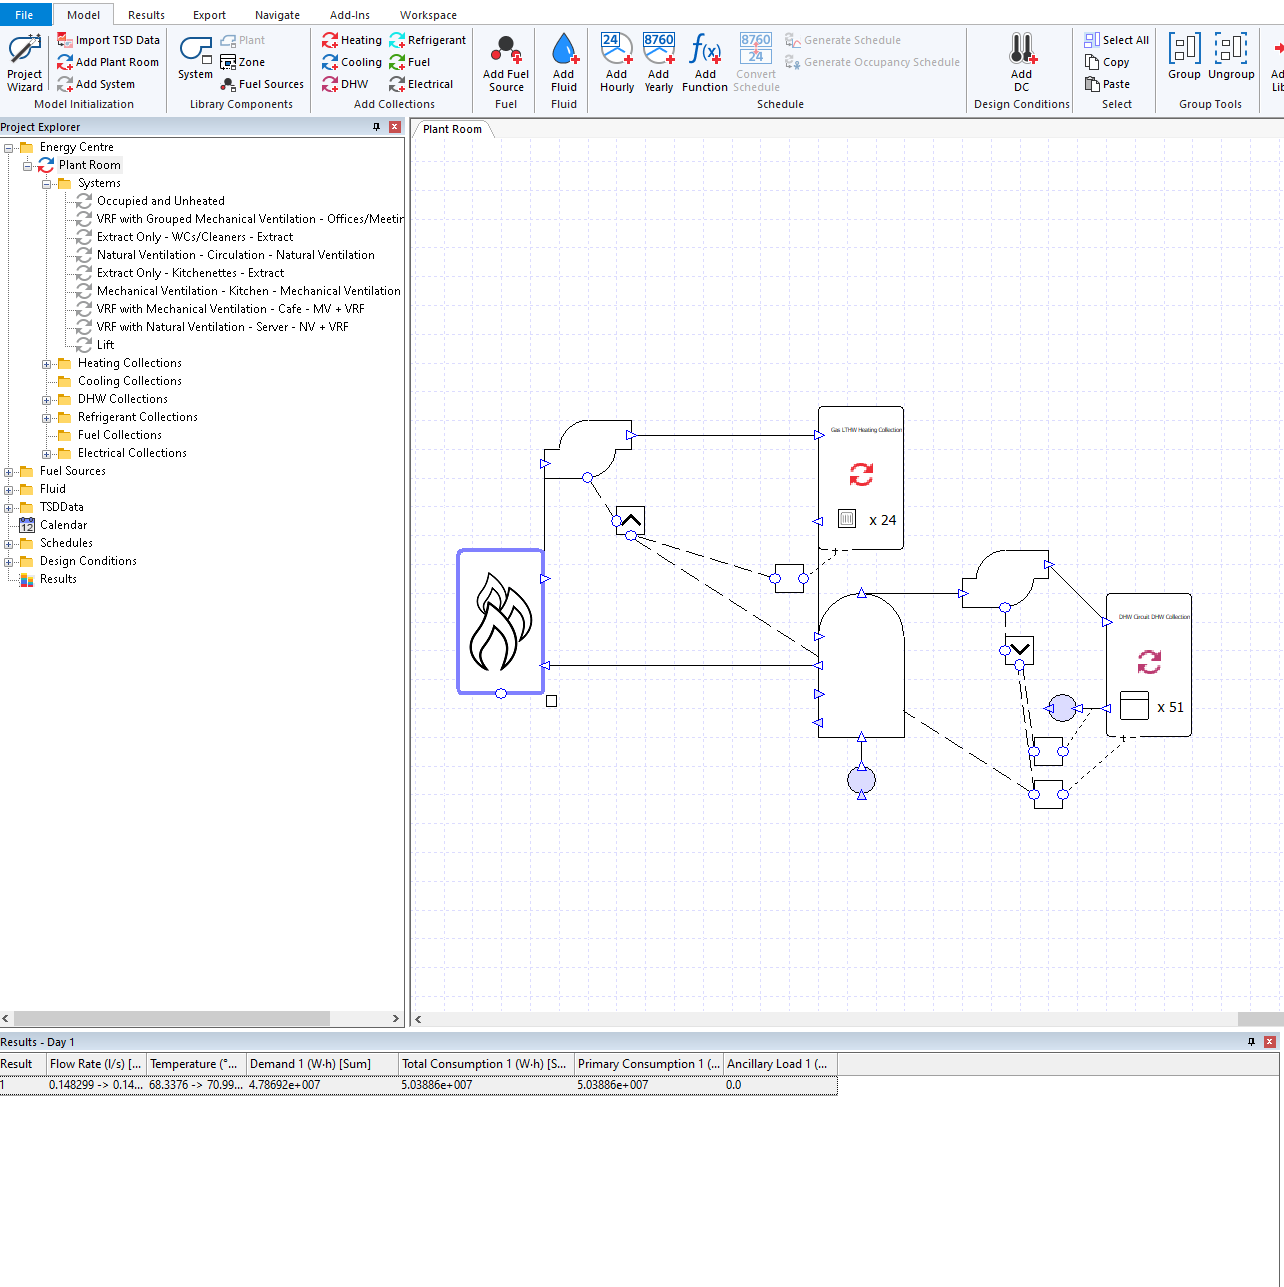Click Add DC design conditions icon
1284x1287 pixels.
point(1021,50)
